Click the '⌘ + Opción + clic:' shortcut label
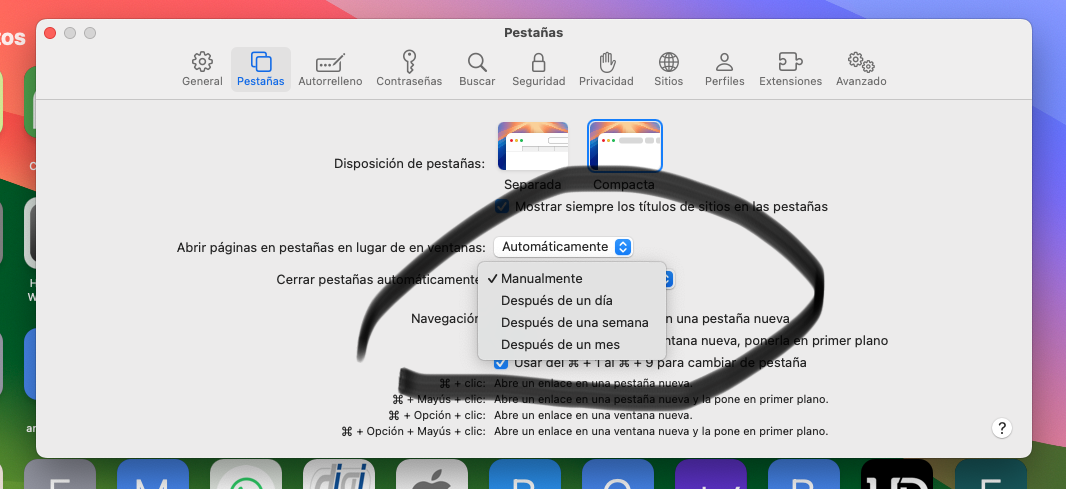The height and width of the screenshot is (489, 1066). pos(437,415)
